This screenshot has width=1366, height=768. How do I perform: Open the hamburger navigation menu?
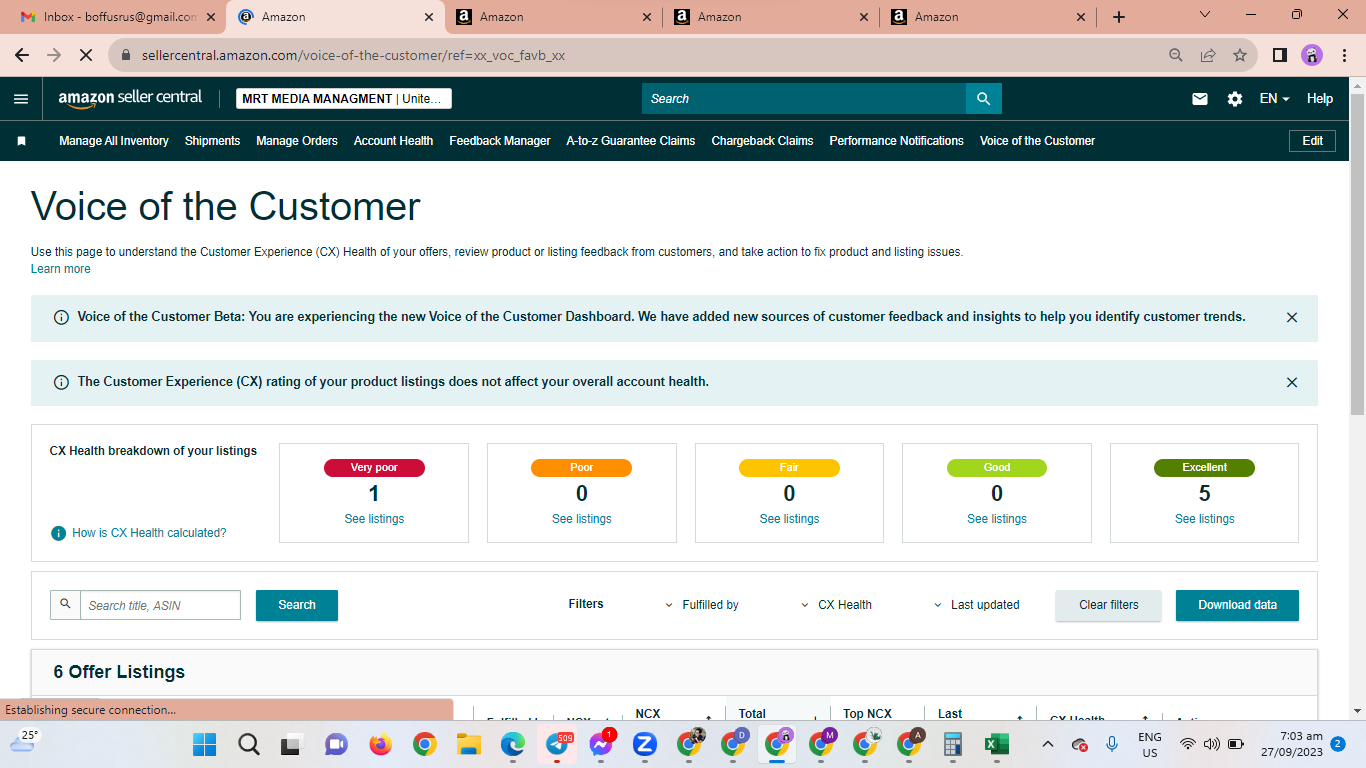(21, 99)
